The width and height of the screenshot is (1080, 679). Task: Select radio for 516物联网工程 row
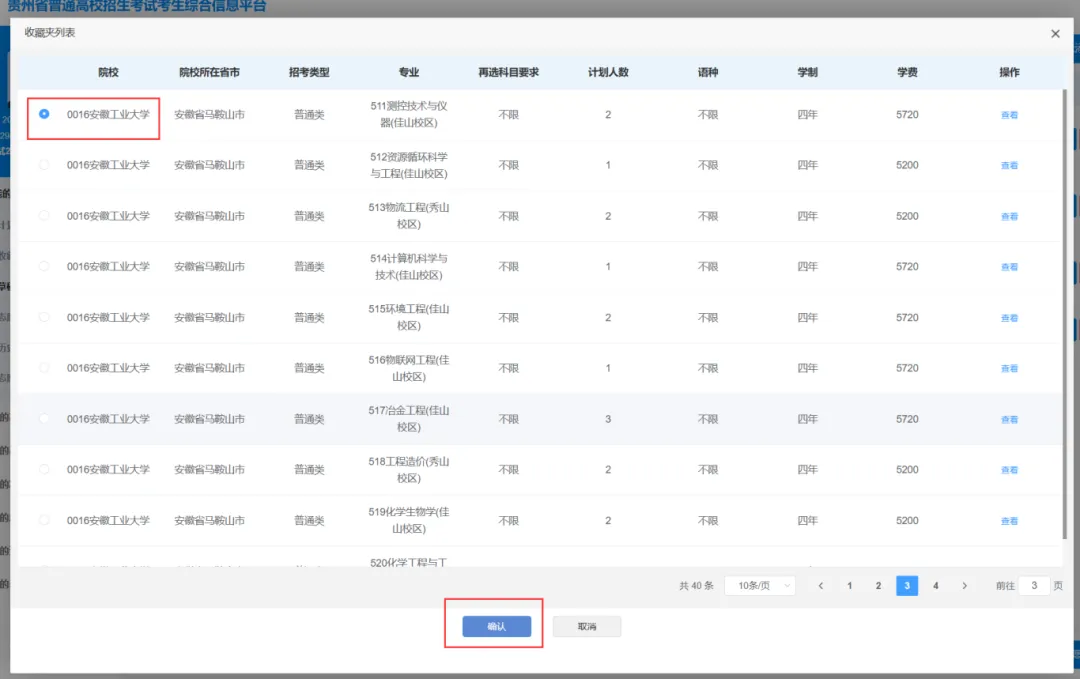(44, 368)
